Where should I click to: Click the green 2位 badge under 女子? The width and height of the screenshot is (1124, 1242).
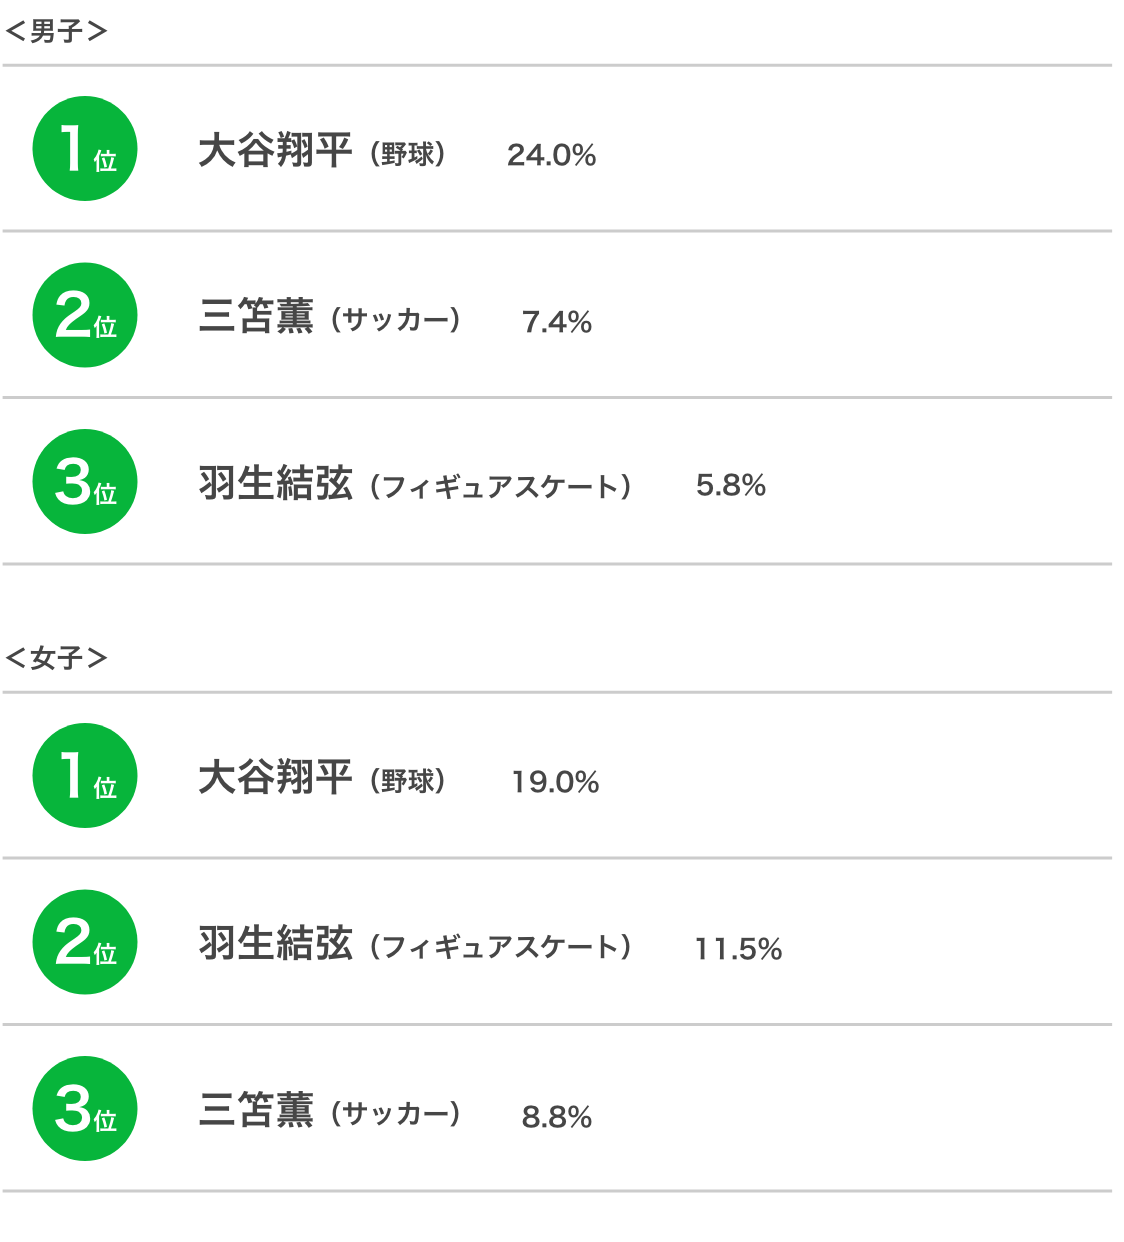coord(85,942)
